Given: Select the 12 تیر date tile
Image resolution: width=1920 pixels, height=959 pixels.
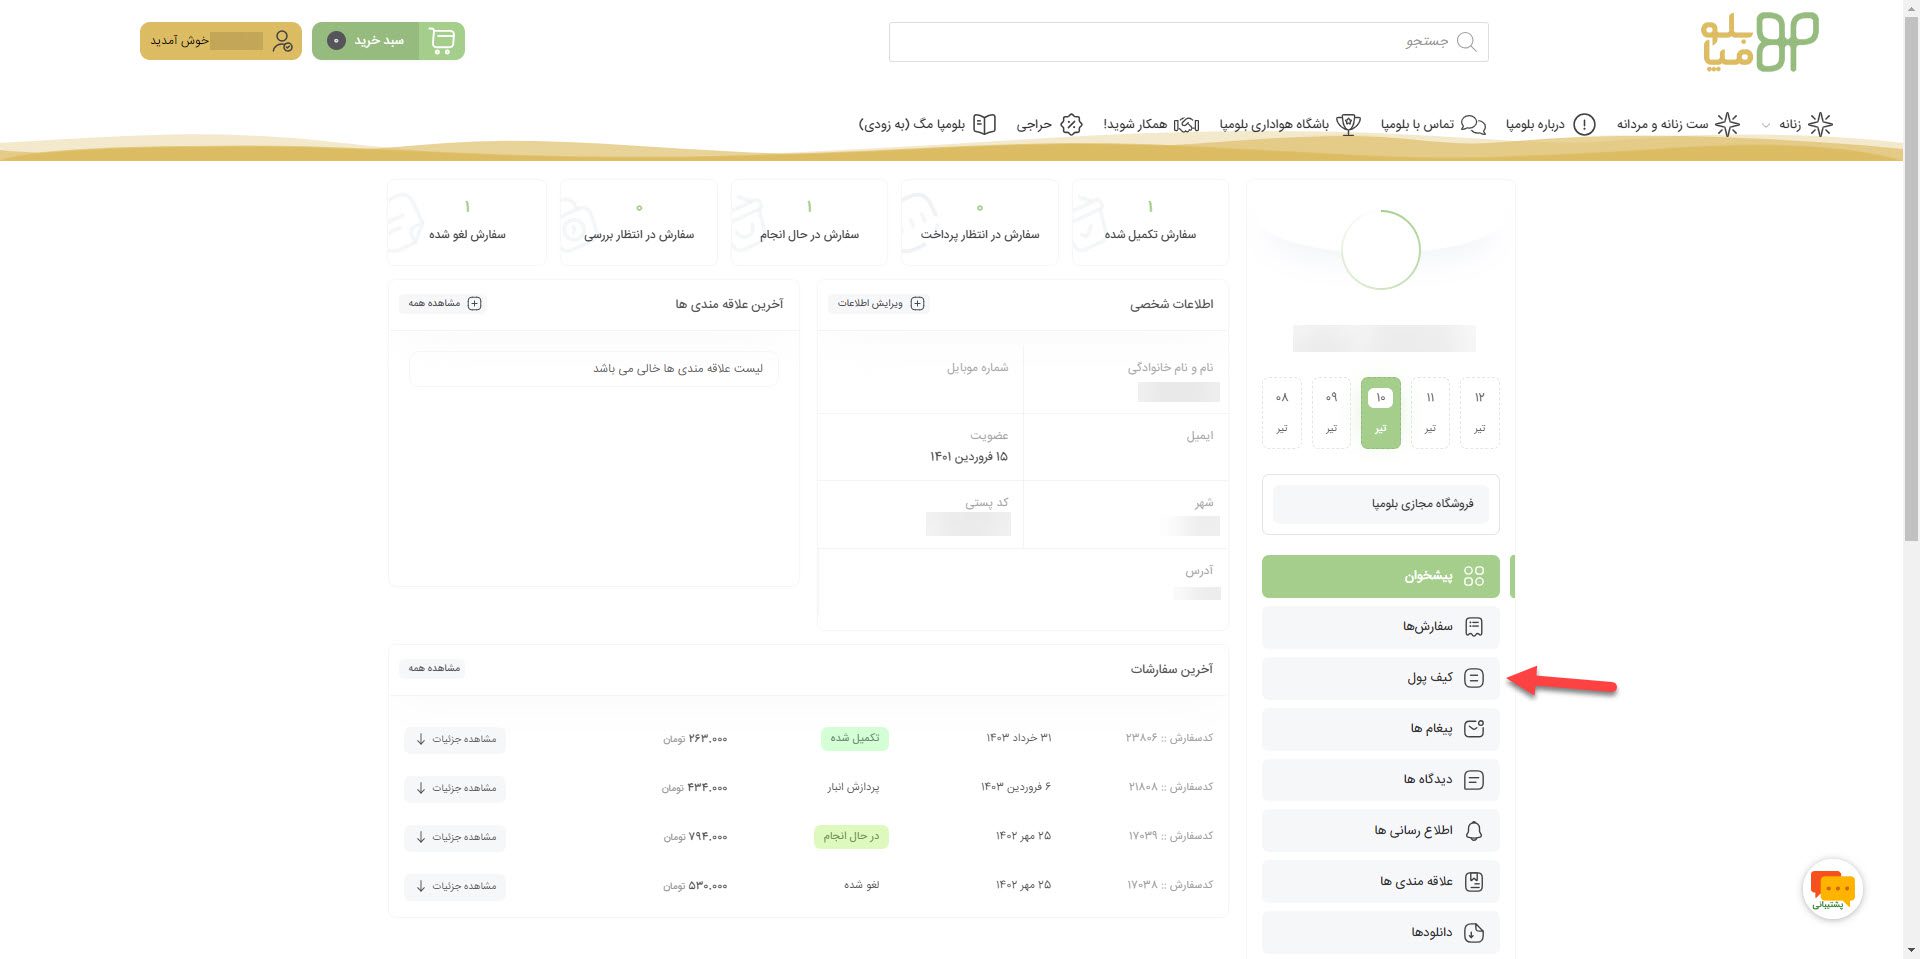Looking at the screenshot, I should [1479, 412].
